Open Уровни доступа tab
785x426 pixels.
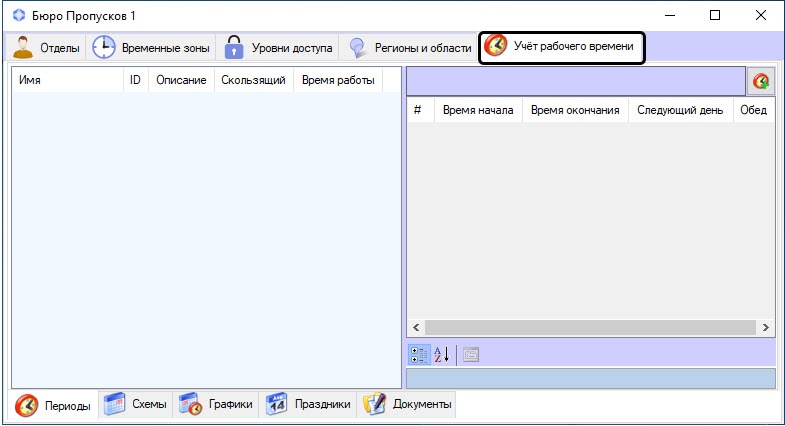(x=277, y=48)
